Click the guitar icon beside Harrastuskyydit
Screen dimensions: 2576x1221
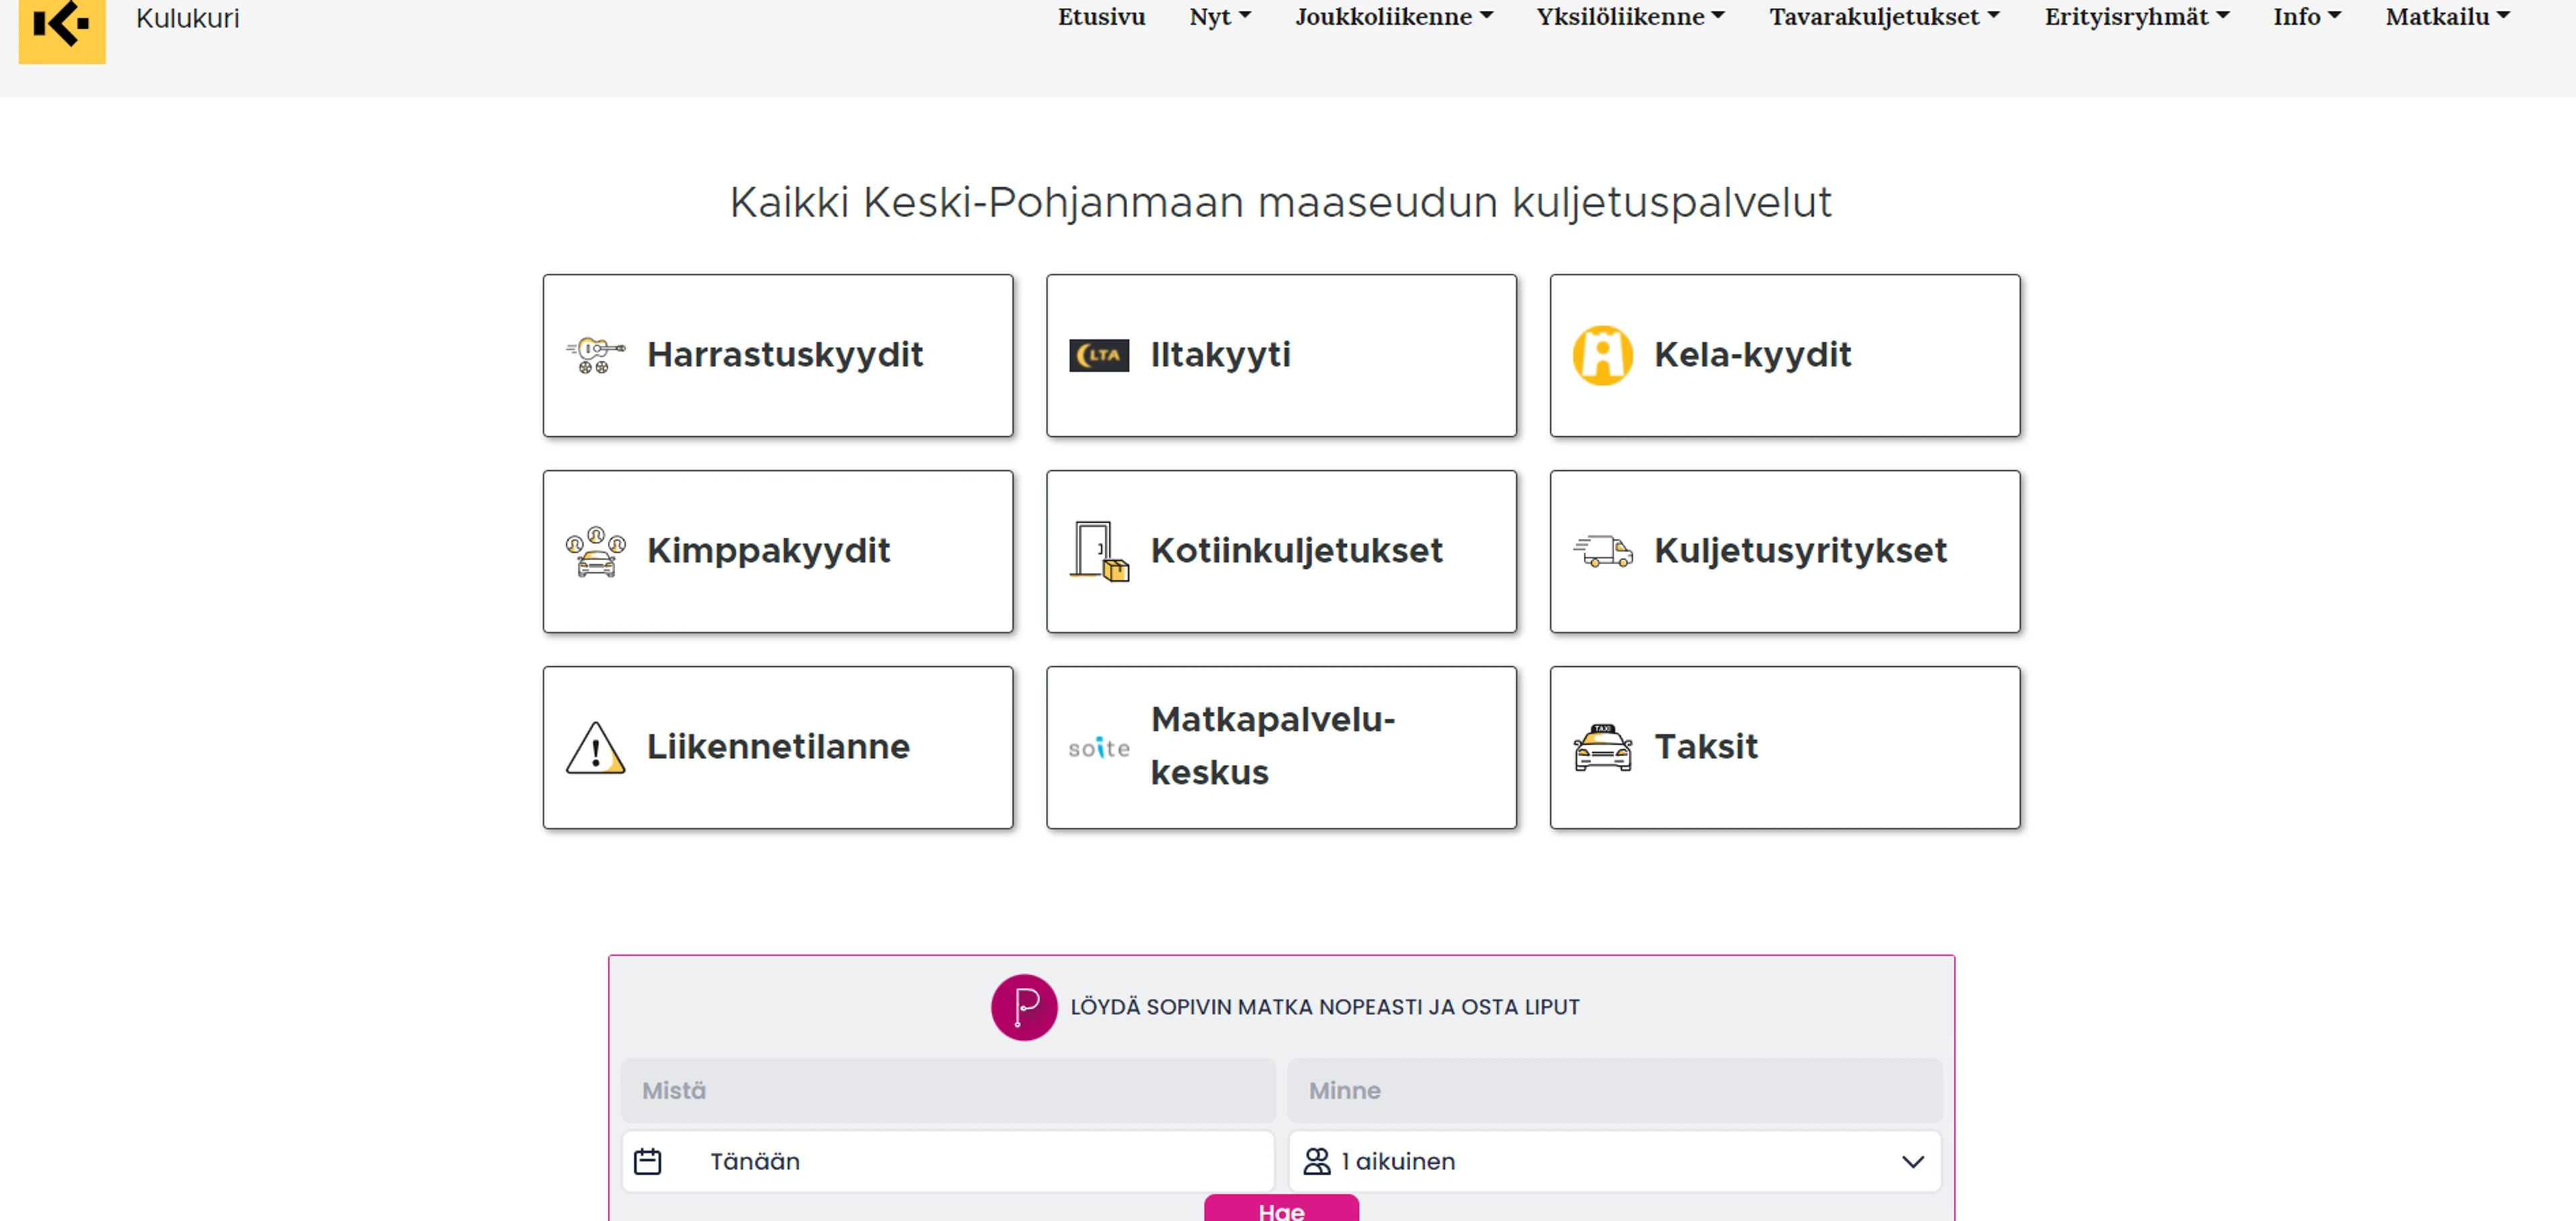pos(596,355)
